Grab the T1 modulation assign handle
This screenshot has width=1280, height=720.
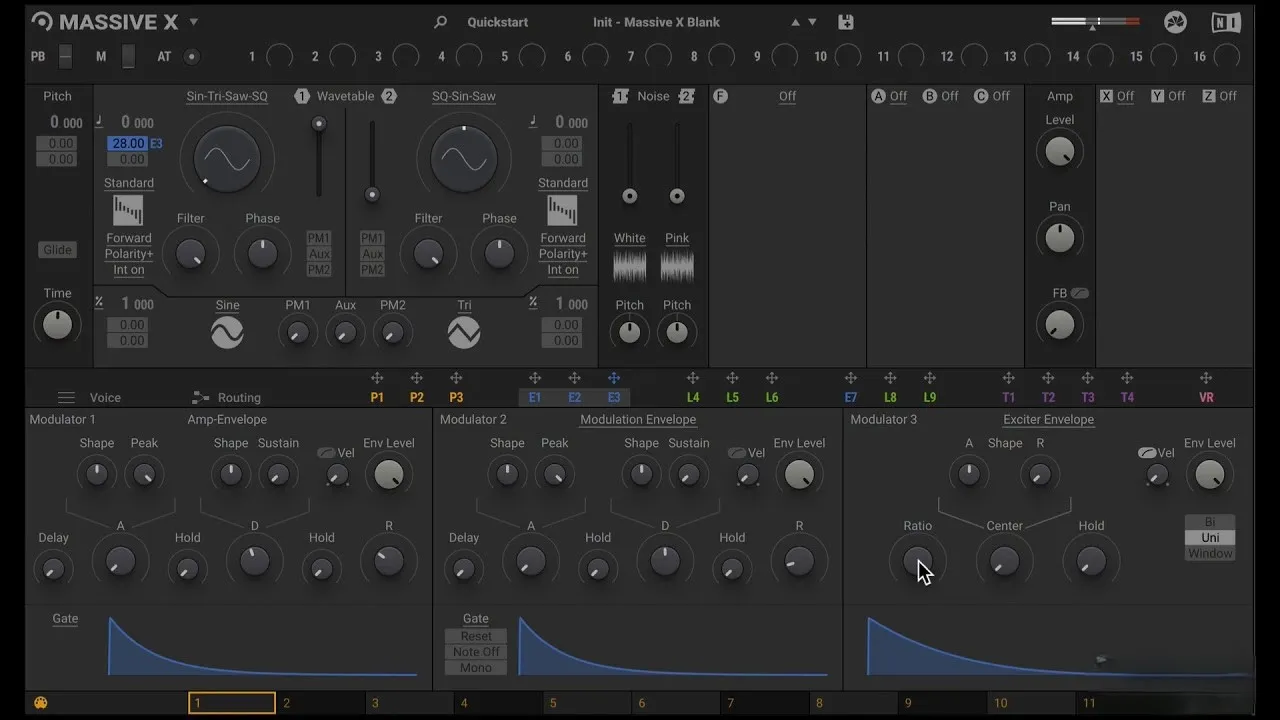[x=1008, y=378]
